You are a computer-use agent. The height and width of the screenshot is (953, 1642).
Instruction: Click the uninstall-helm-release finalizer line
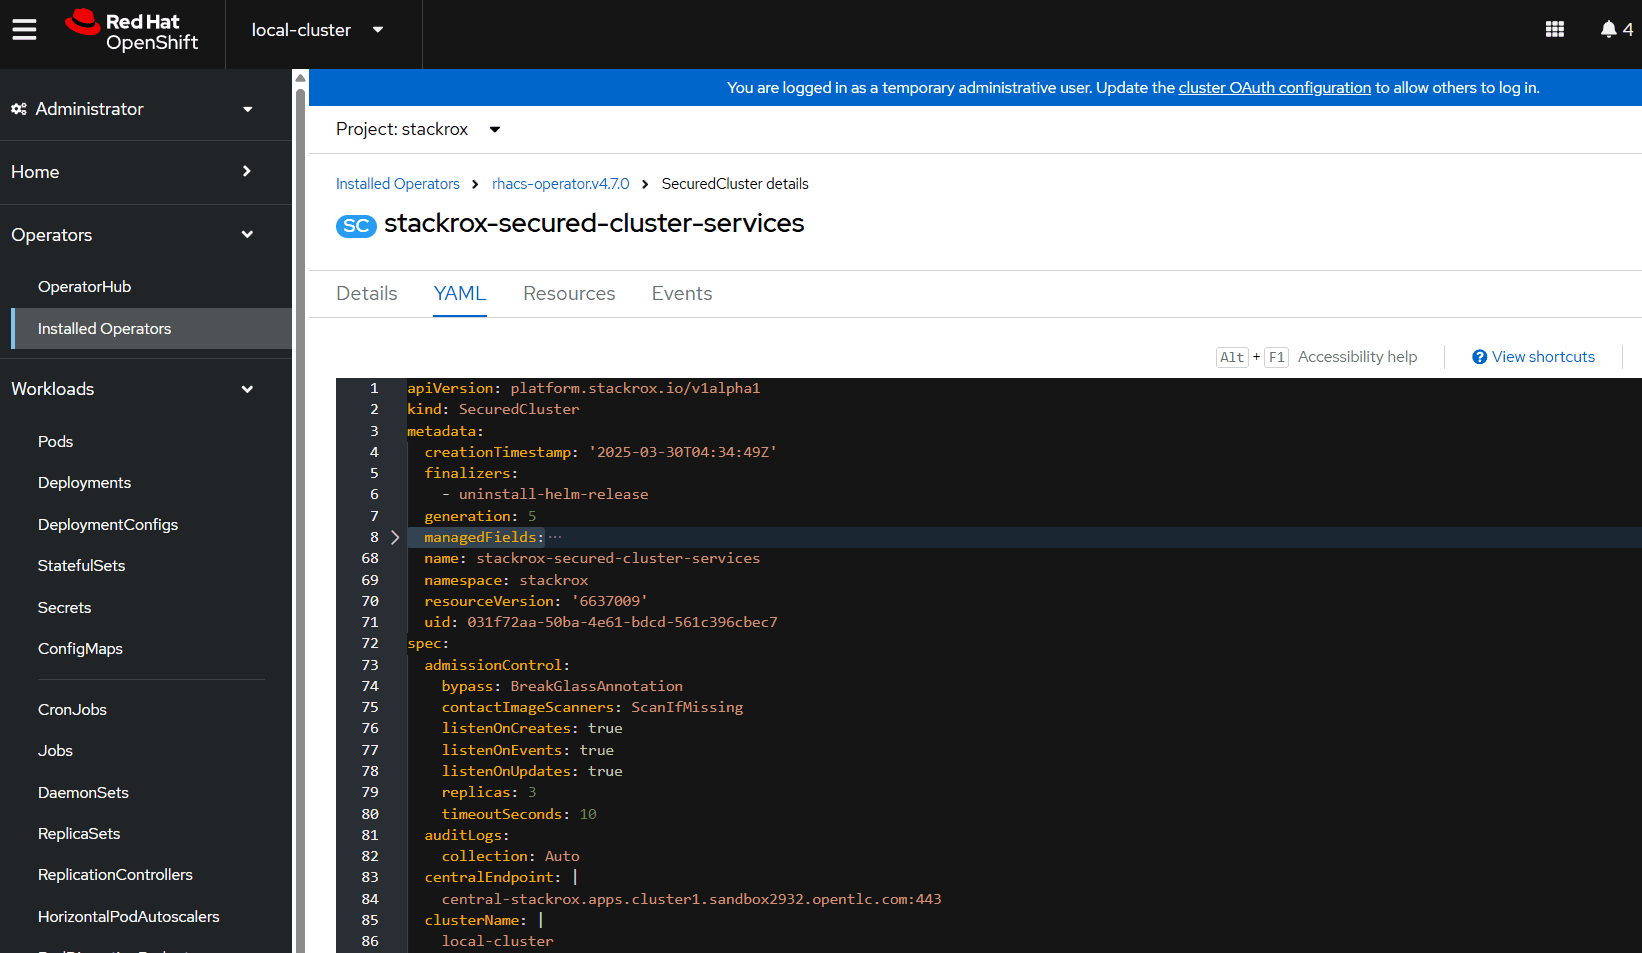coord(545,494)
